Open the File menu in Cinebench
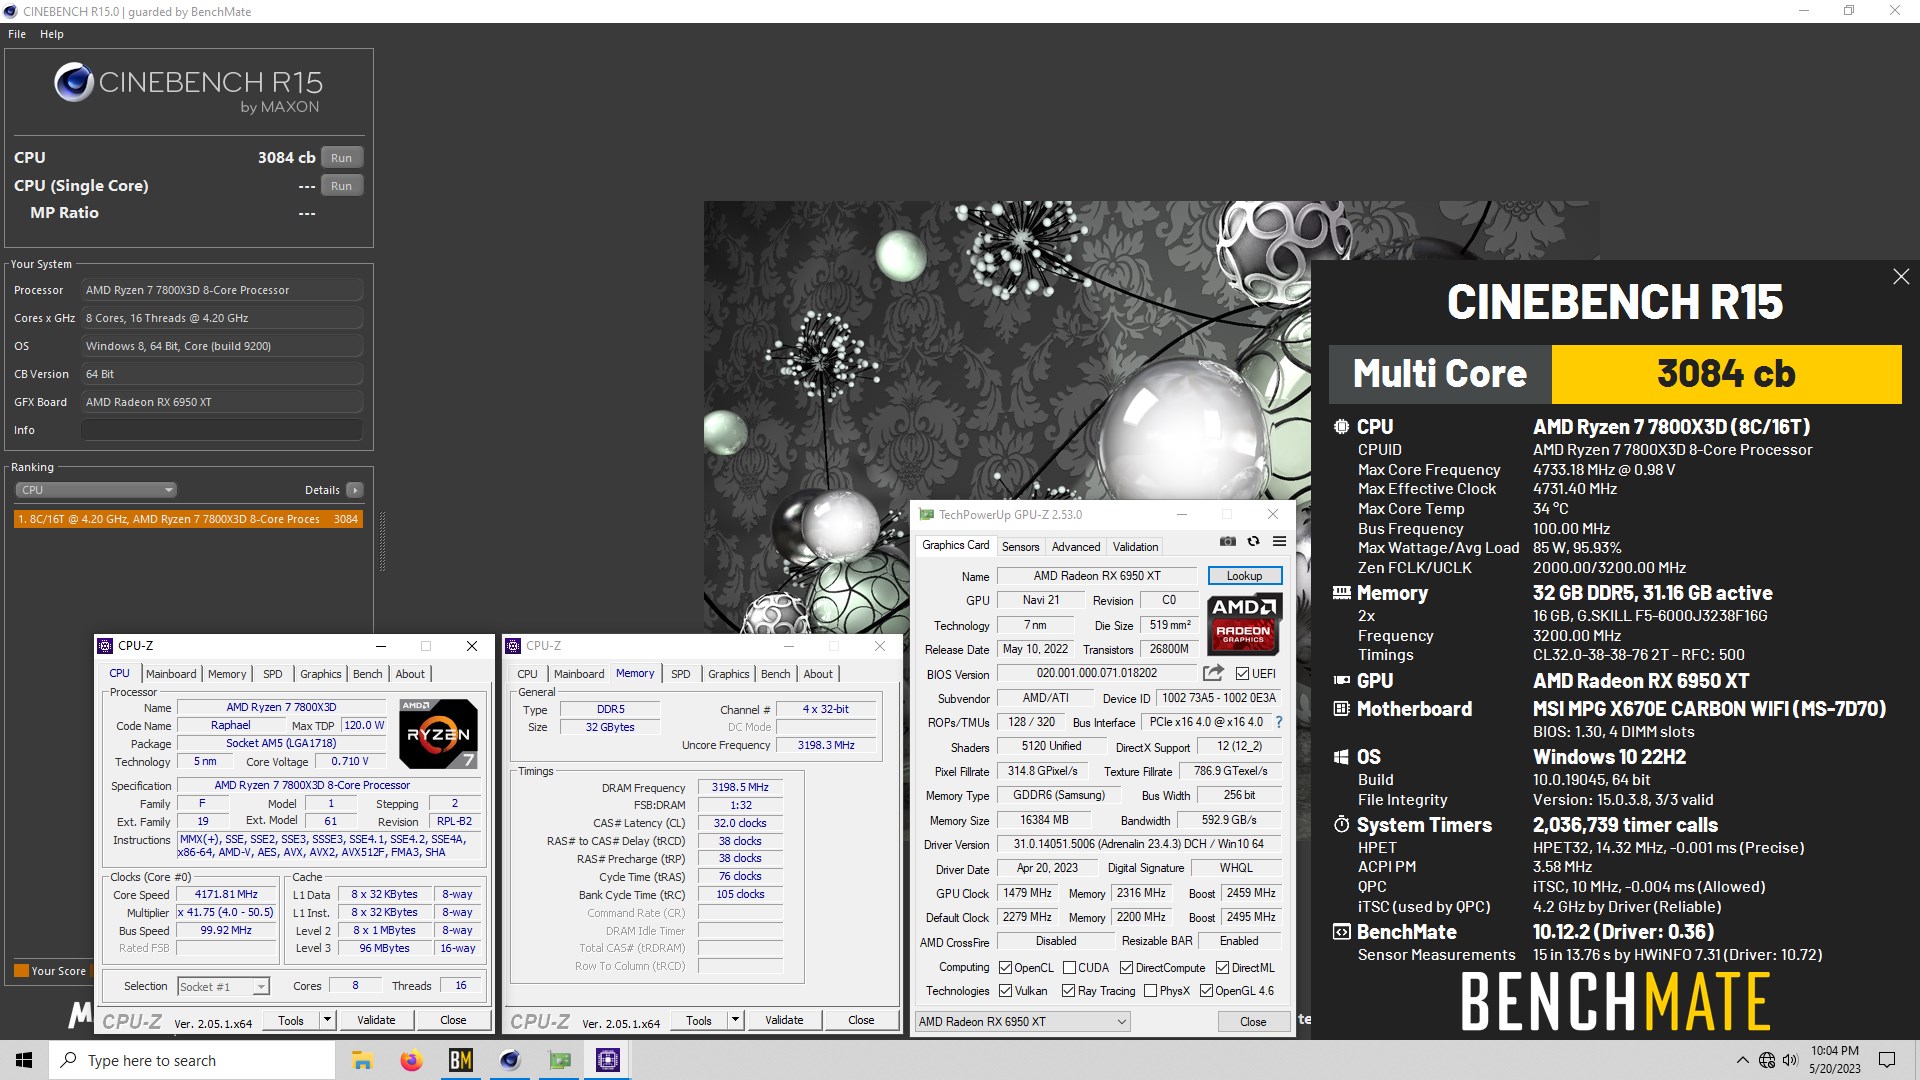The image size is (1920, 1080). coord(17,34)
